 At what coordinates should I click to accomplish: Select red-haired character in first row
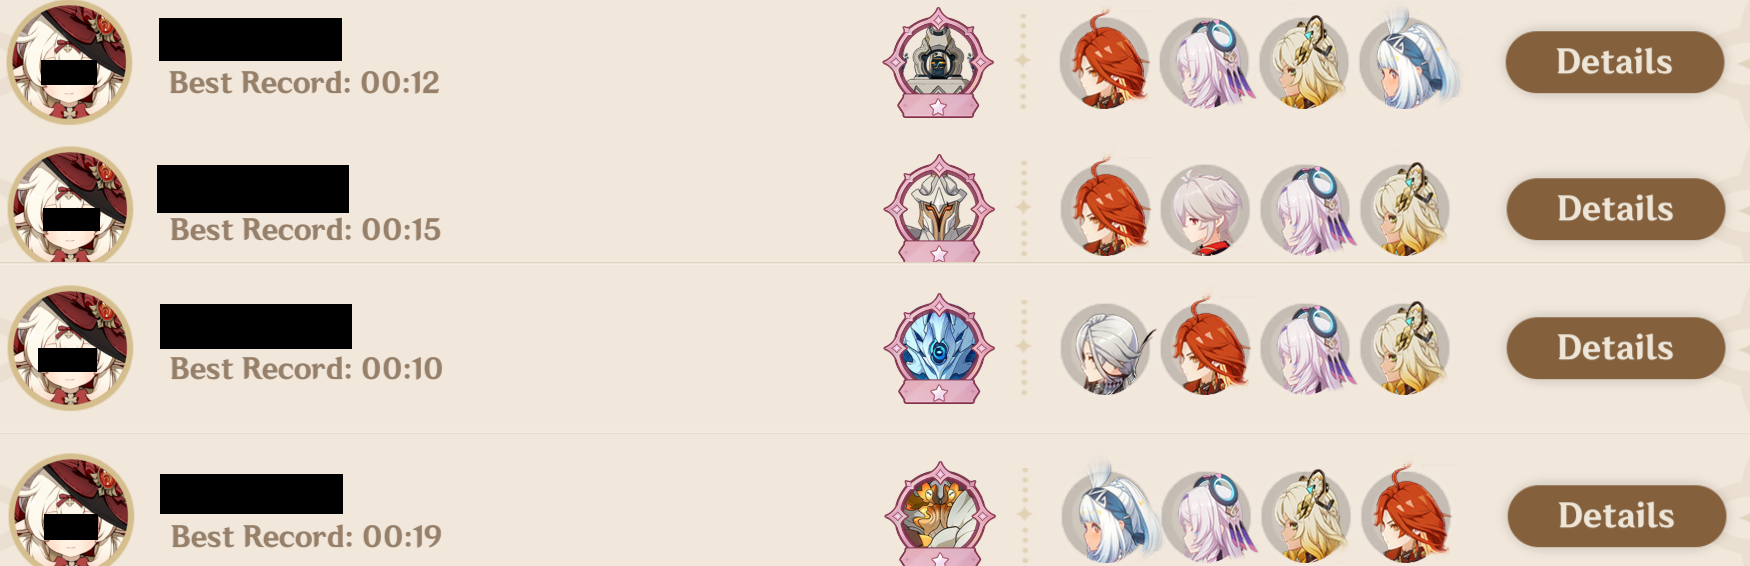point(1105,62)
